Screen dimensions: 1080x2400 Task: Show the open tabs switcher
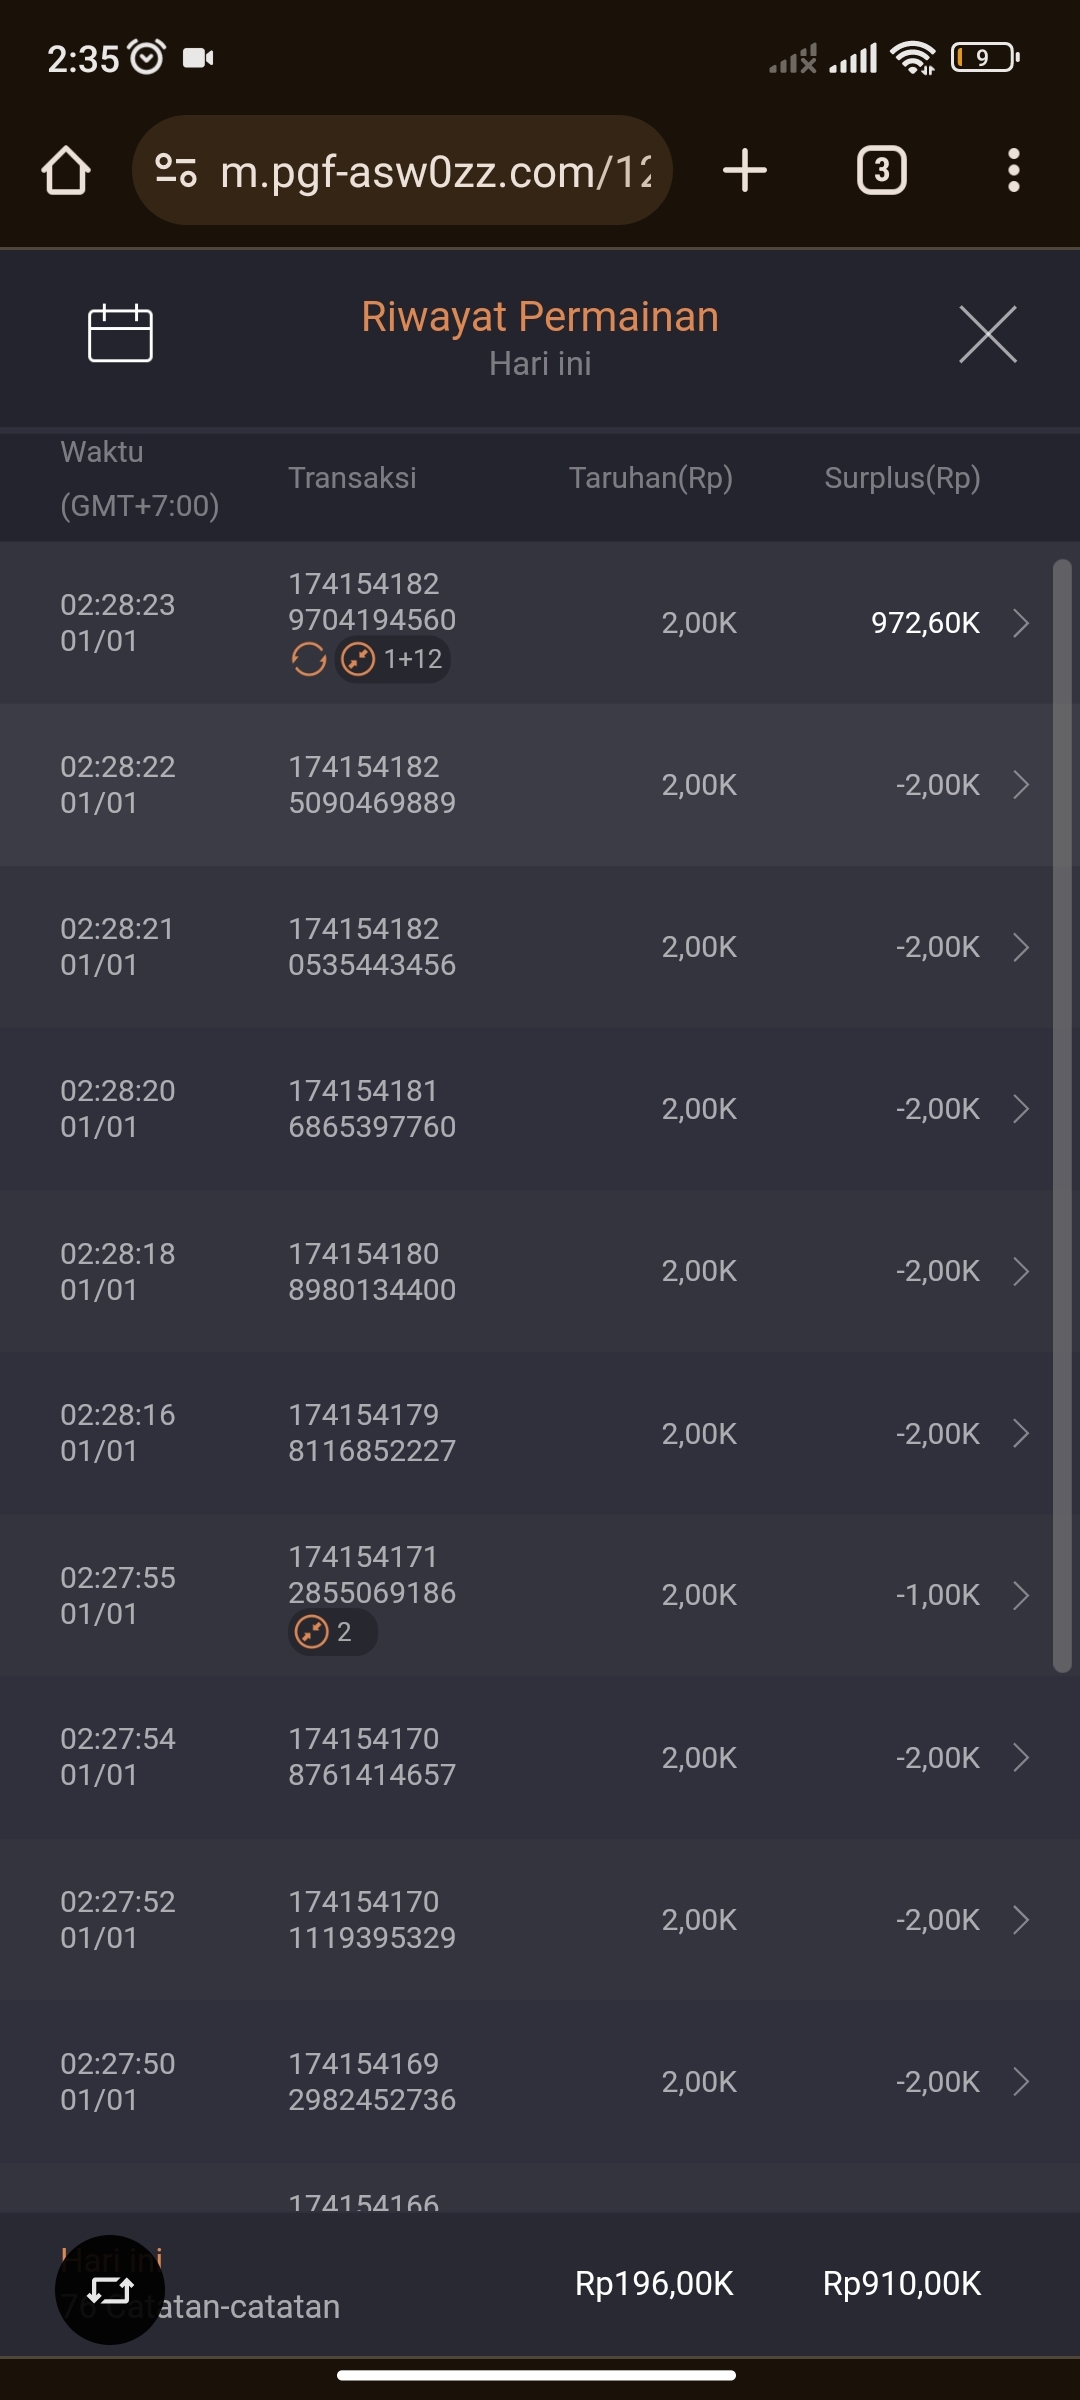881,171
